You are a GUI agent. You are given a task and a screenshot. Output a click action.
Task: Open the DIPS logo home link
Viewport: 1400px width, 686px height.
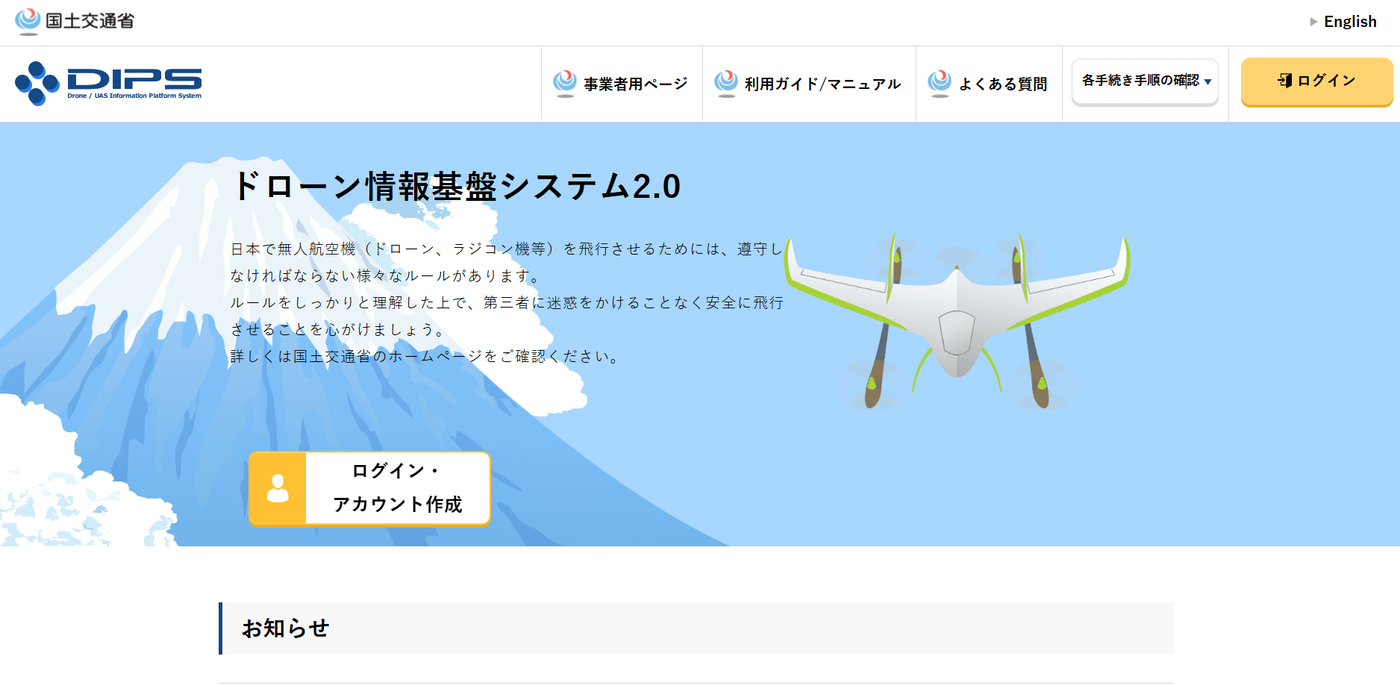[108, 84]
